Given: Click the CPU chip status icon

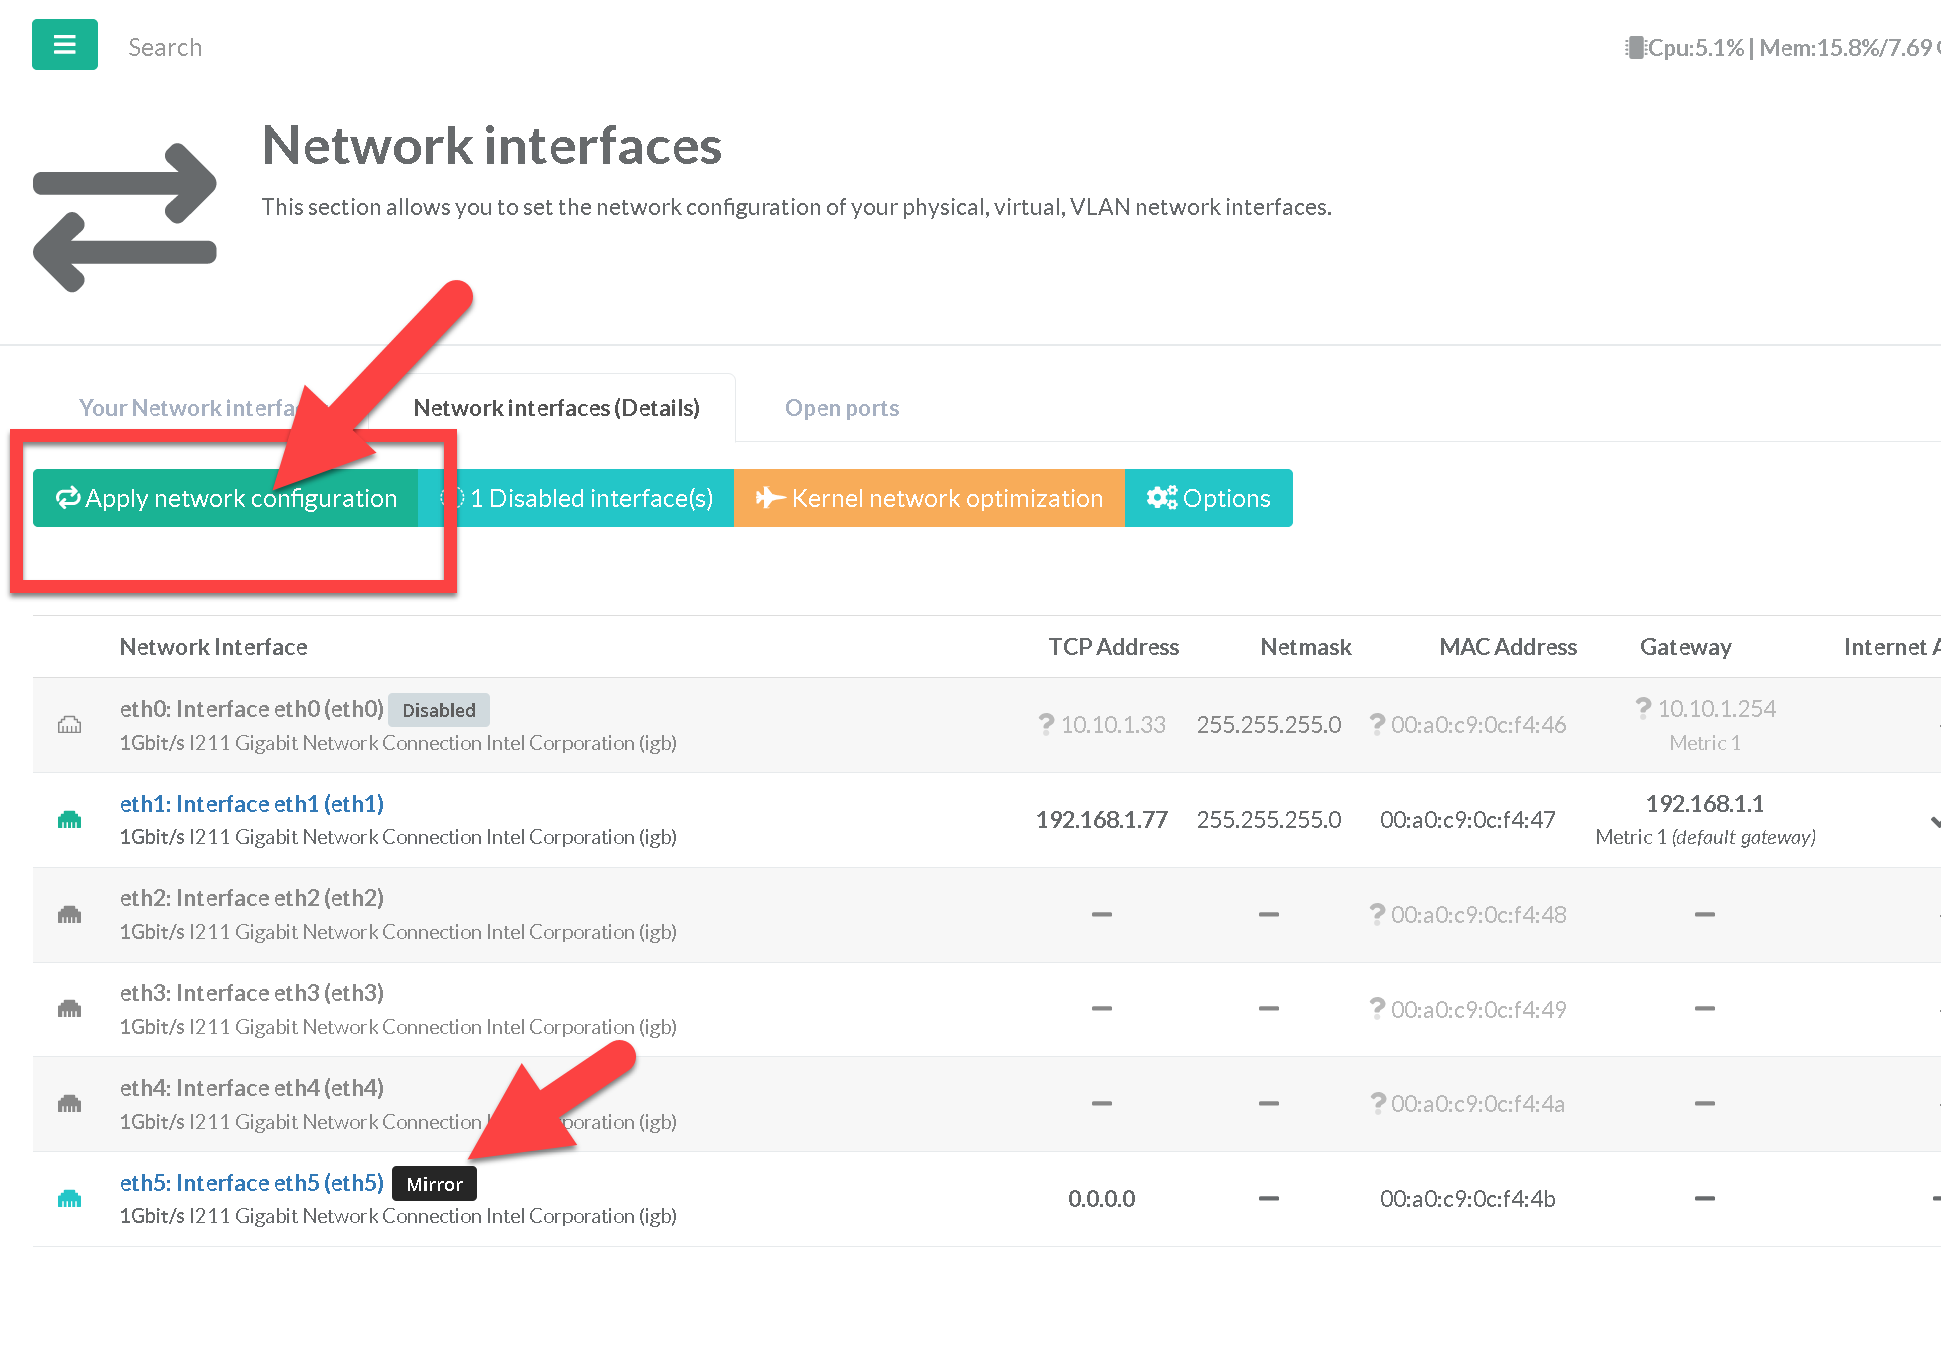Looking at the screenshot, I should (1634, 48).
